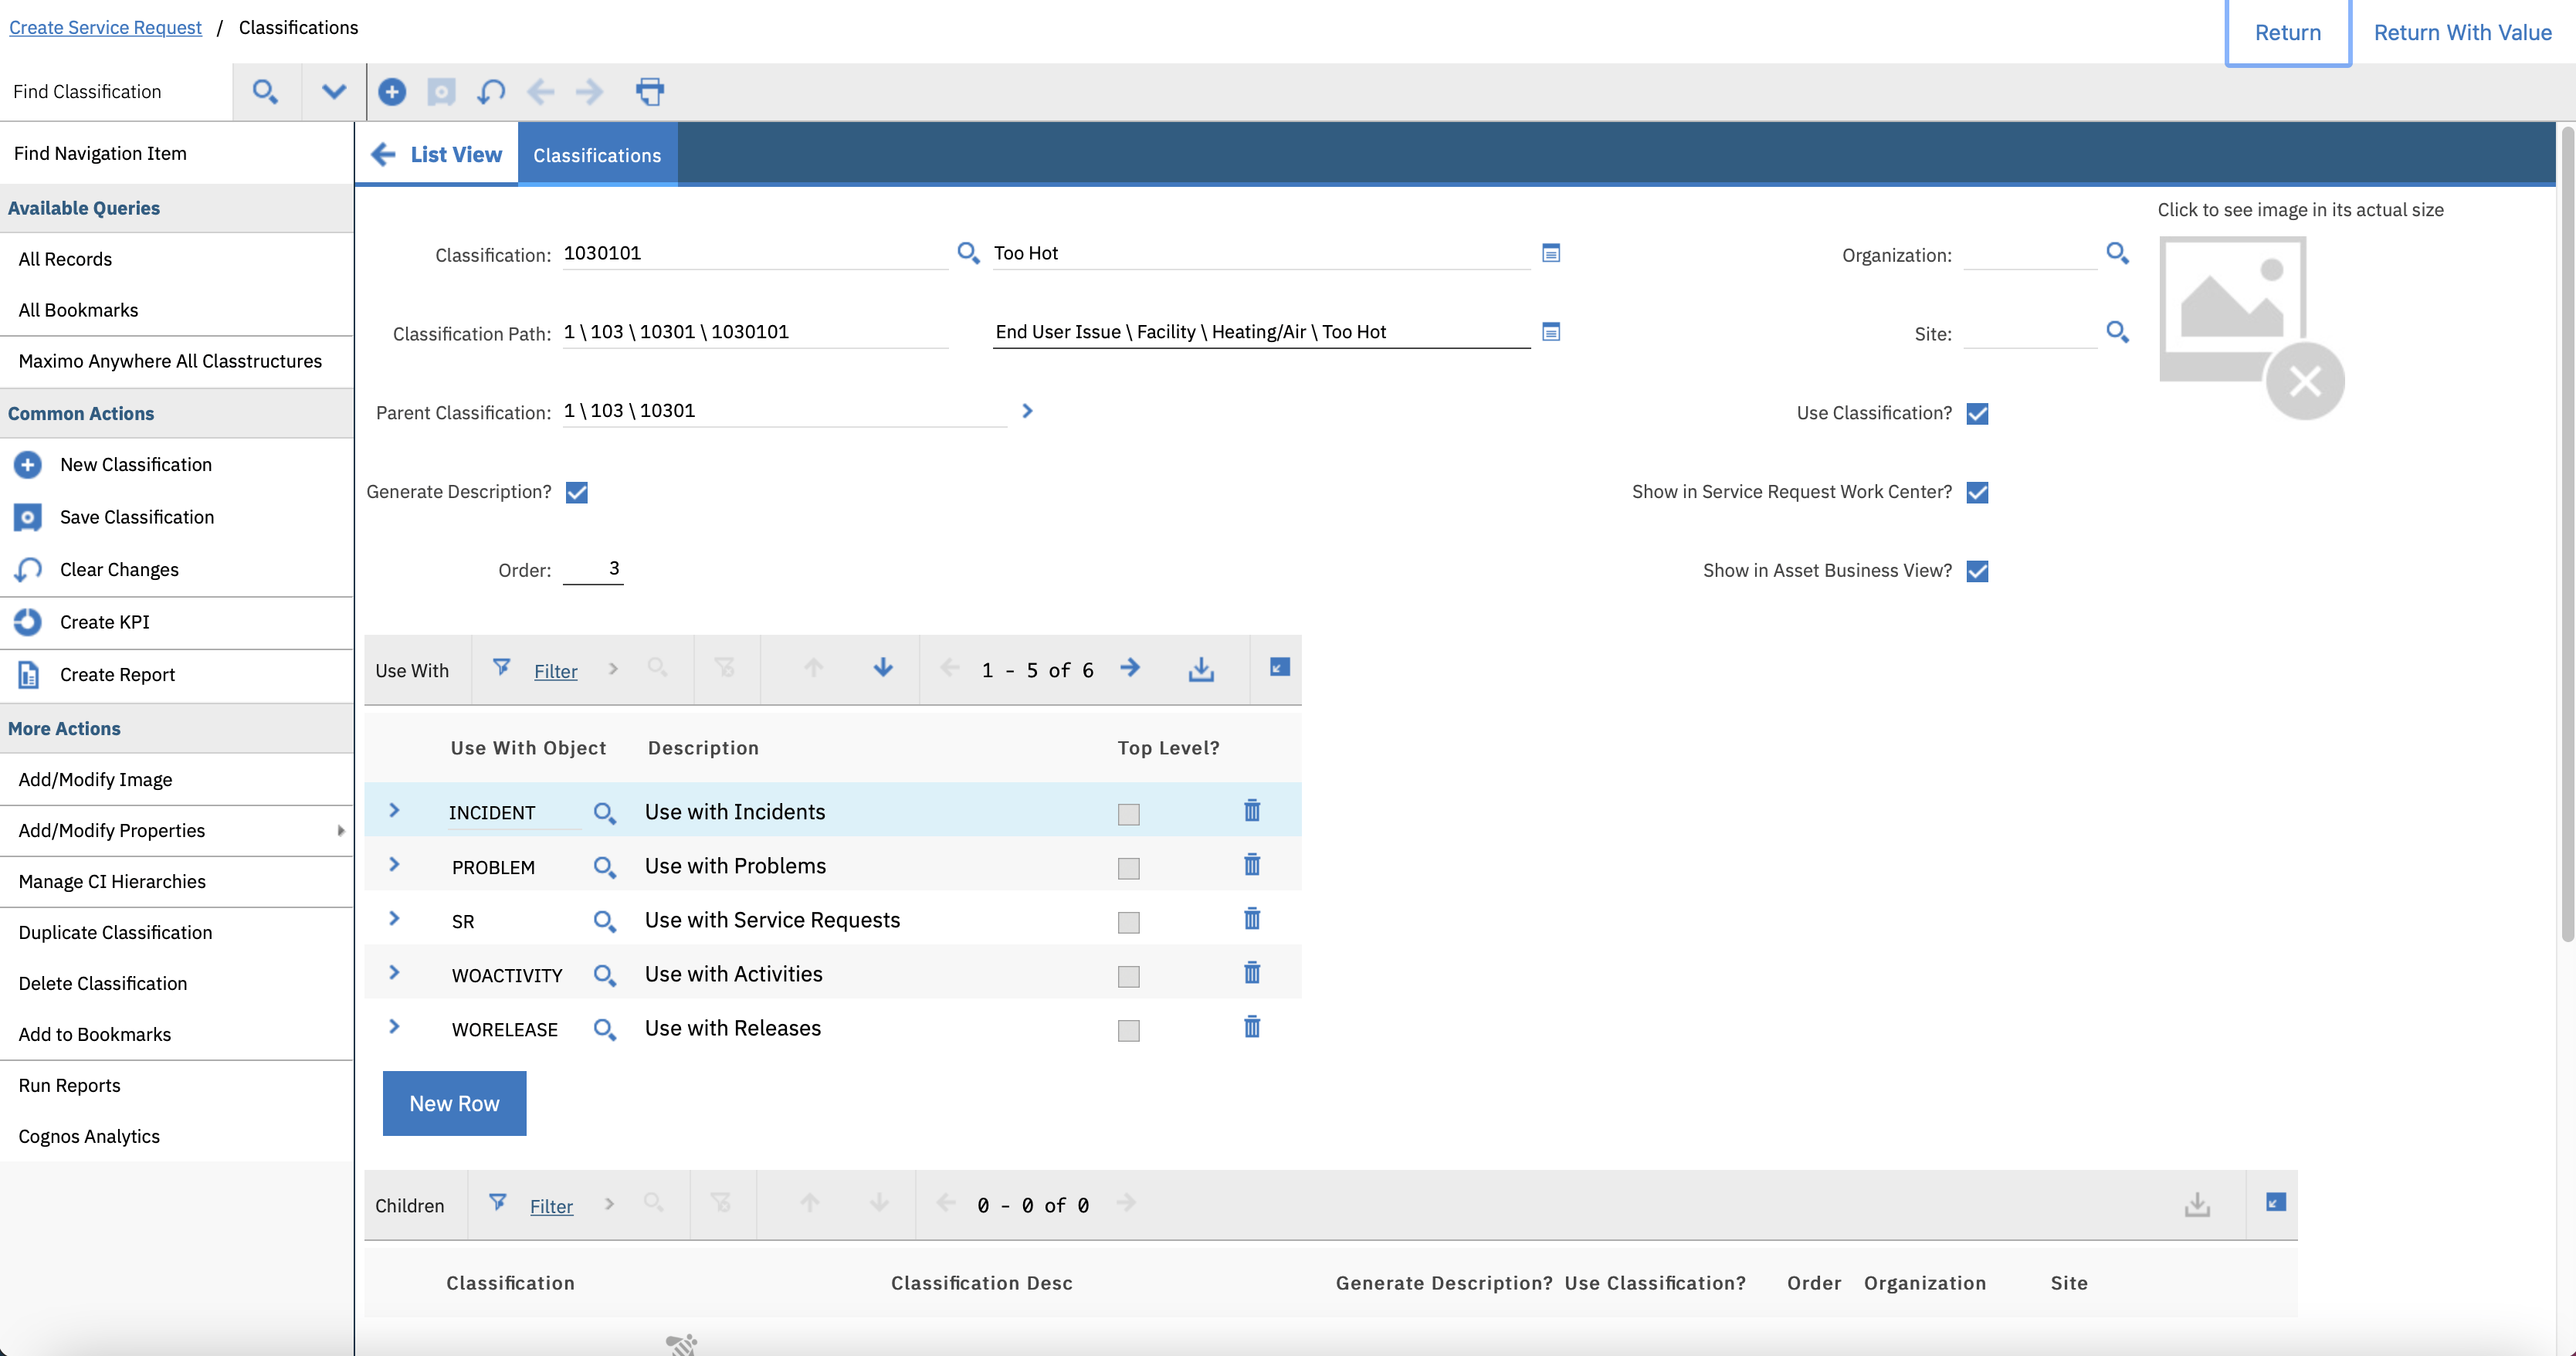Download the Use With table
The image size is (2576, 1356).
1201,669
